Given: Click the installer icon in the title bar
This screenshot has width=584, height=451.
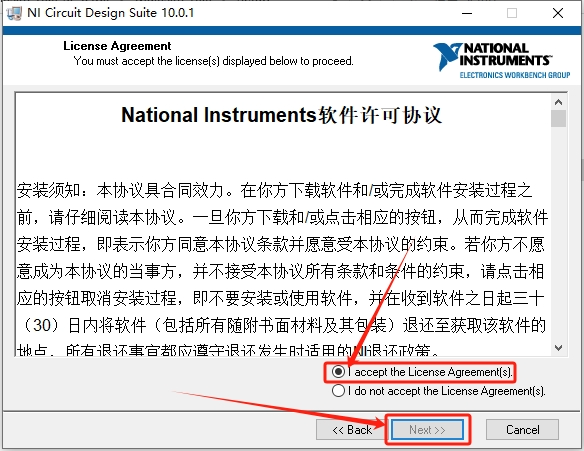Looking at the screenshot, I should (15, 13).
